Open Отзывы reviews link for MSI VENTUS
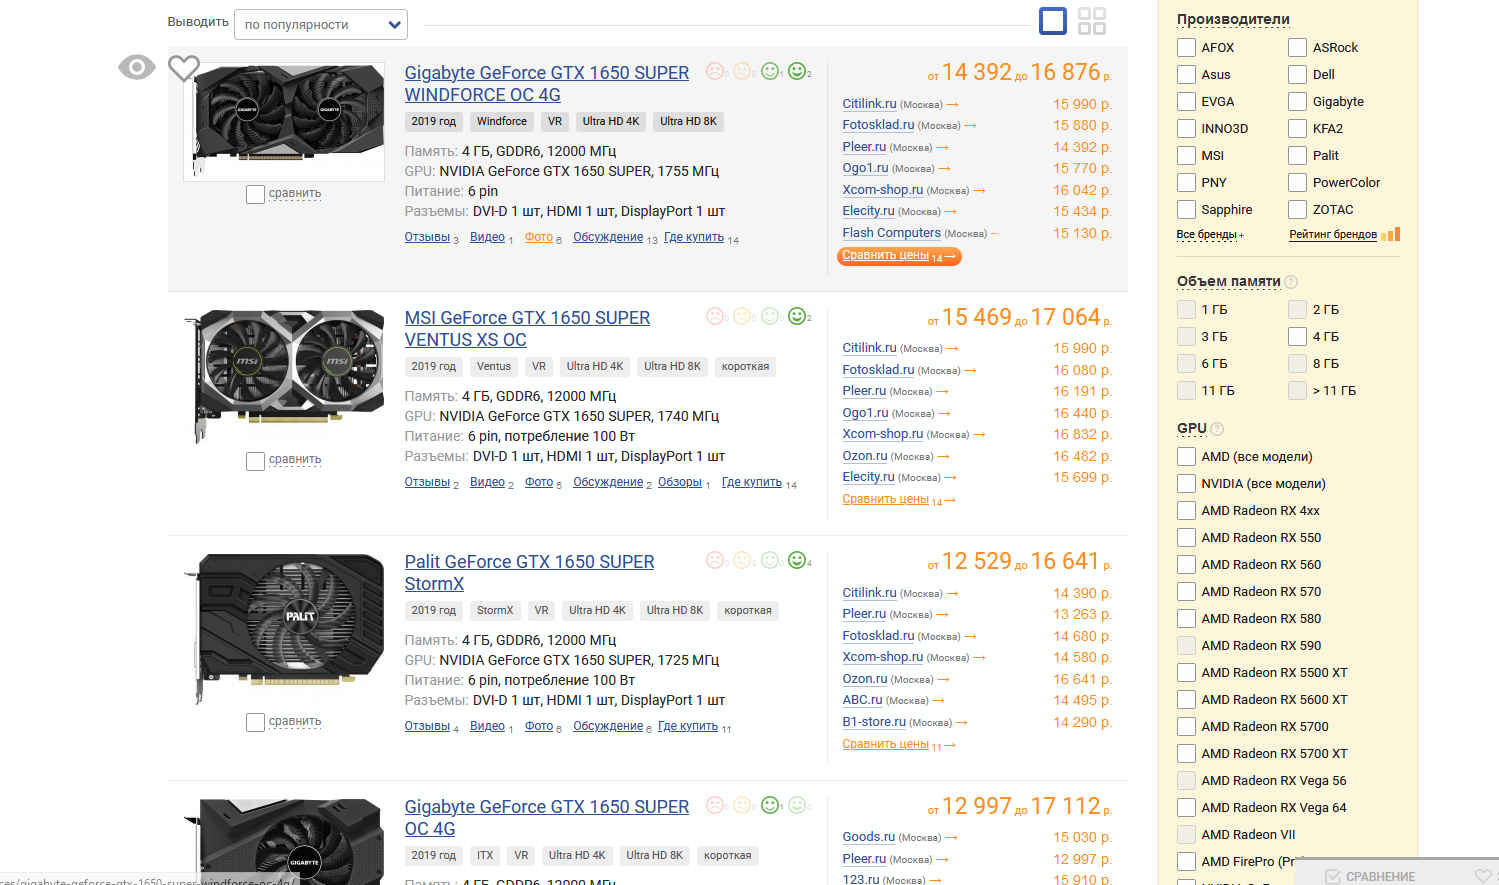Image resolution: width=1499 pixels, height=885 pixels. pyautogui.click(x=427, y=482)
